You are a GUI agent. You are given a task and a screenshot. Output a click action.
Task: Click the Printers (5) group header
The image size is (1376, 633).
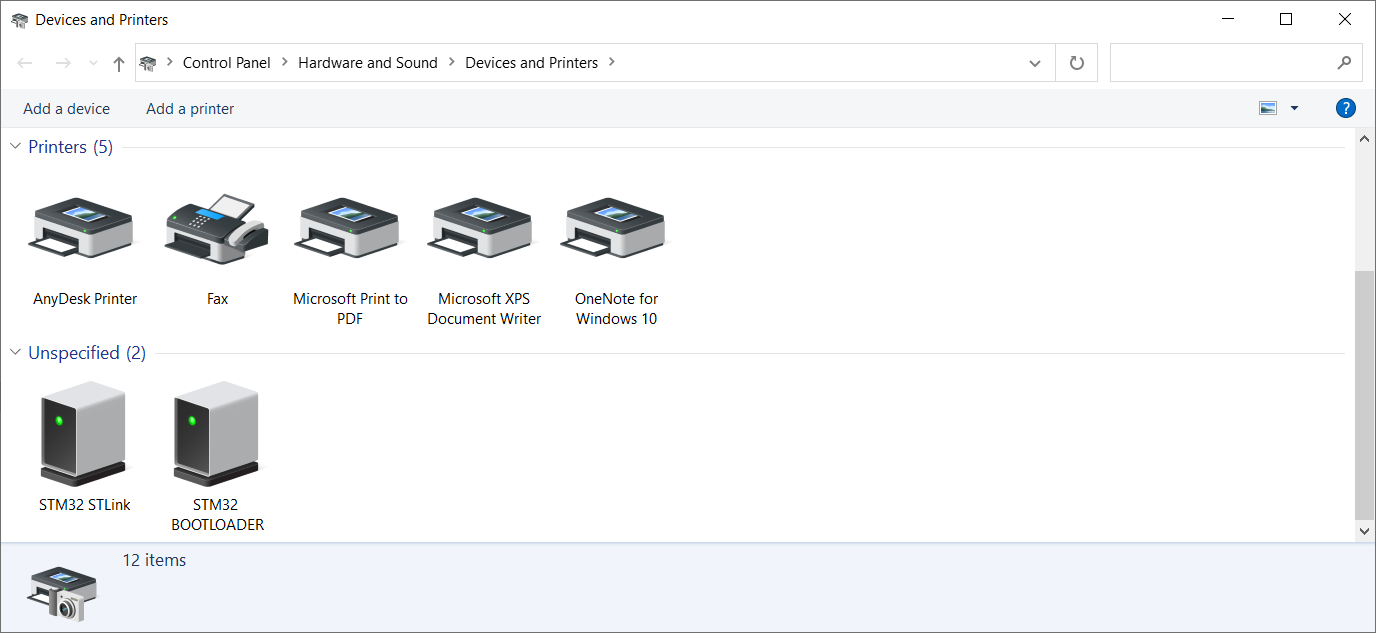coord(71,147)
